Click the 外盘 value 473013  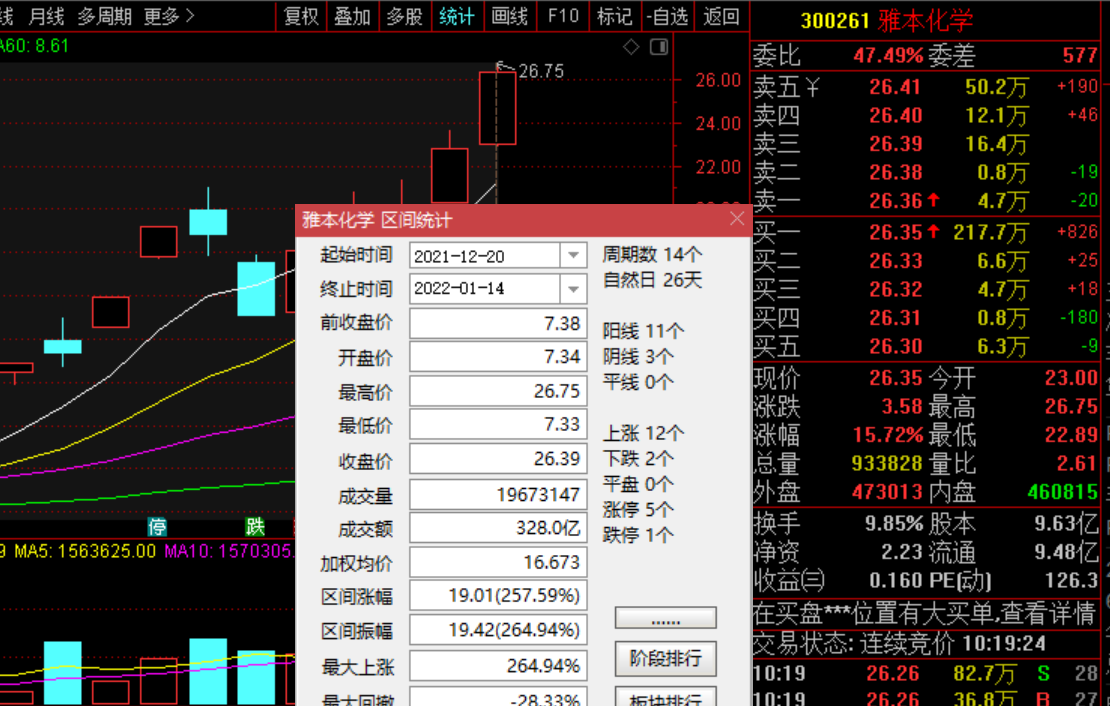click(887, 491)
